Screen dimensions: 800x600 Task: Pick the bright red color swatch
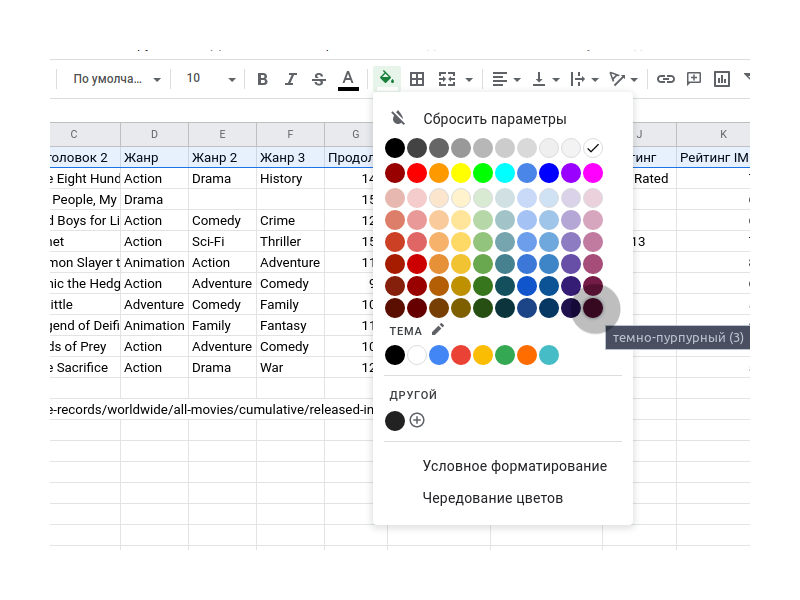tap(417, 173)
